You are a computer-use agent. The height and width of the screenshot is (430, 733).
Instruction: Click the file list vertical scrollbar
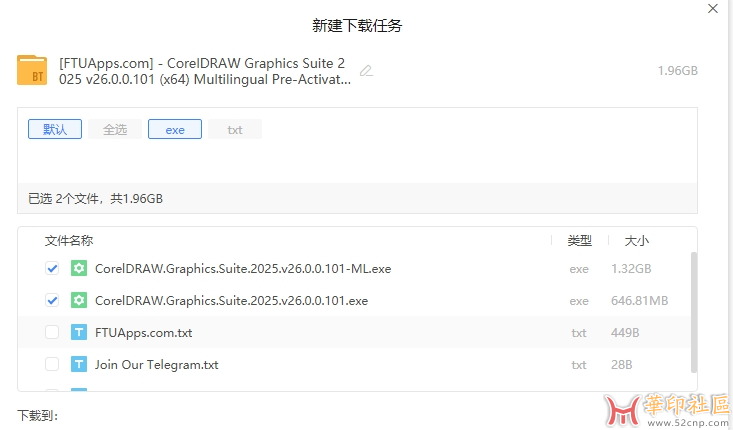click(694, 312)
